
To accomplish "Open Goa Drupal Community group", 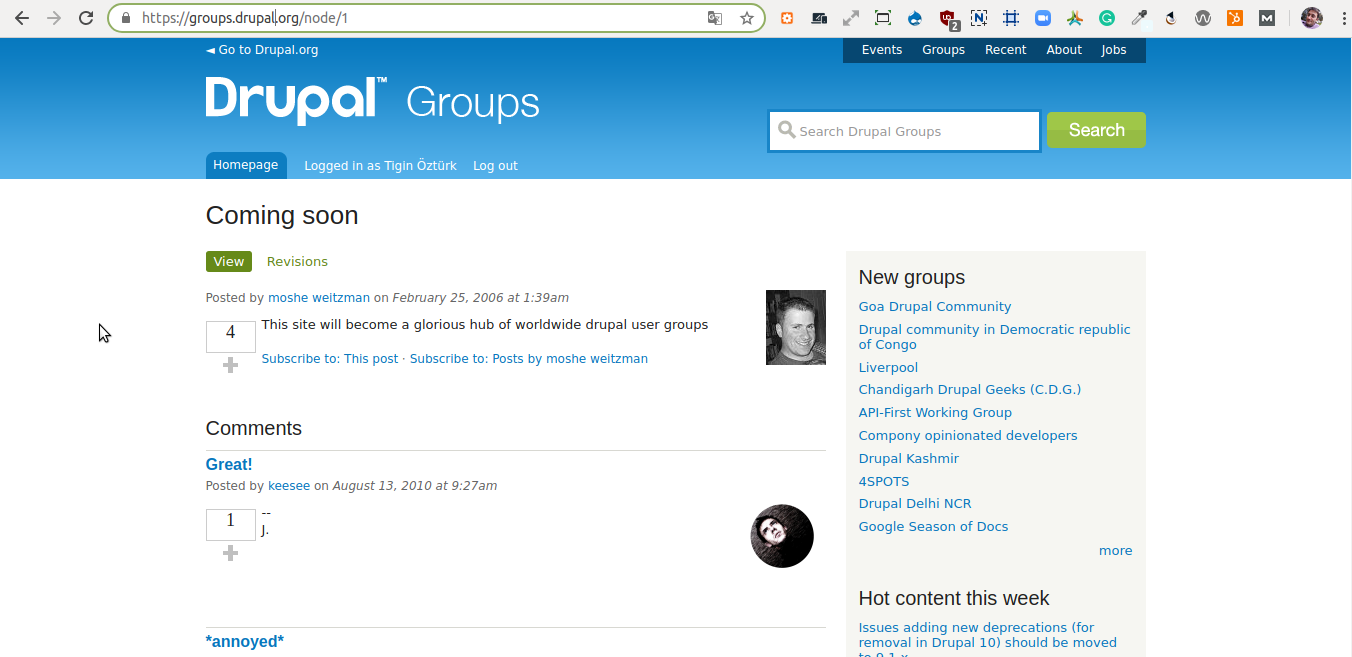I will pyautogui.click(x=935, y=307).
